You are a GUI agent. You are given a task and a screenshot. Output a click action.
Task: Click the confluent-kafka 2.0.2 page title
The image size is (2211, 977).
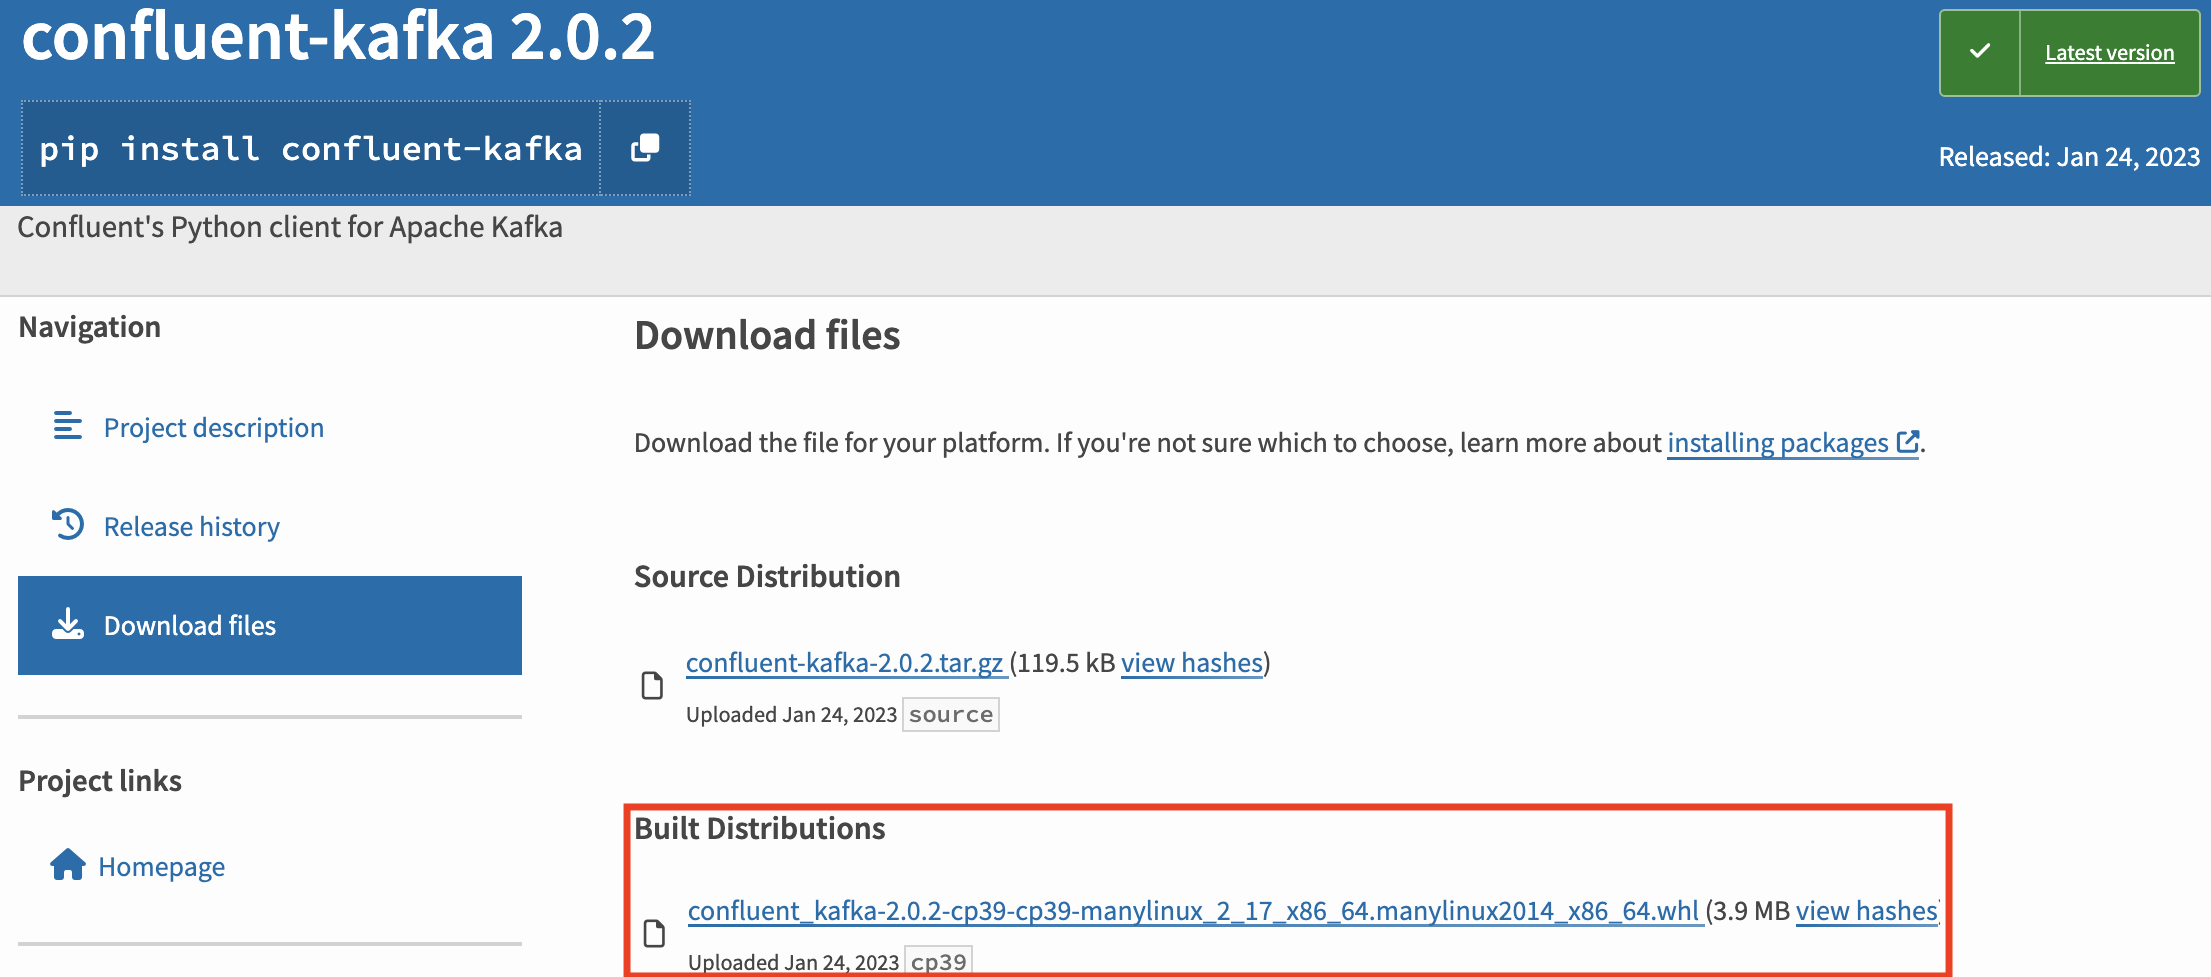(338, 36)
